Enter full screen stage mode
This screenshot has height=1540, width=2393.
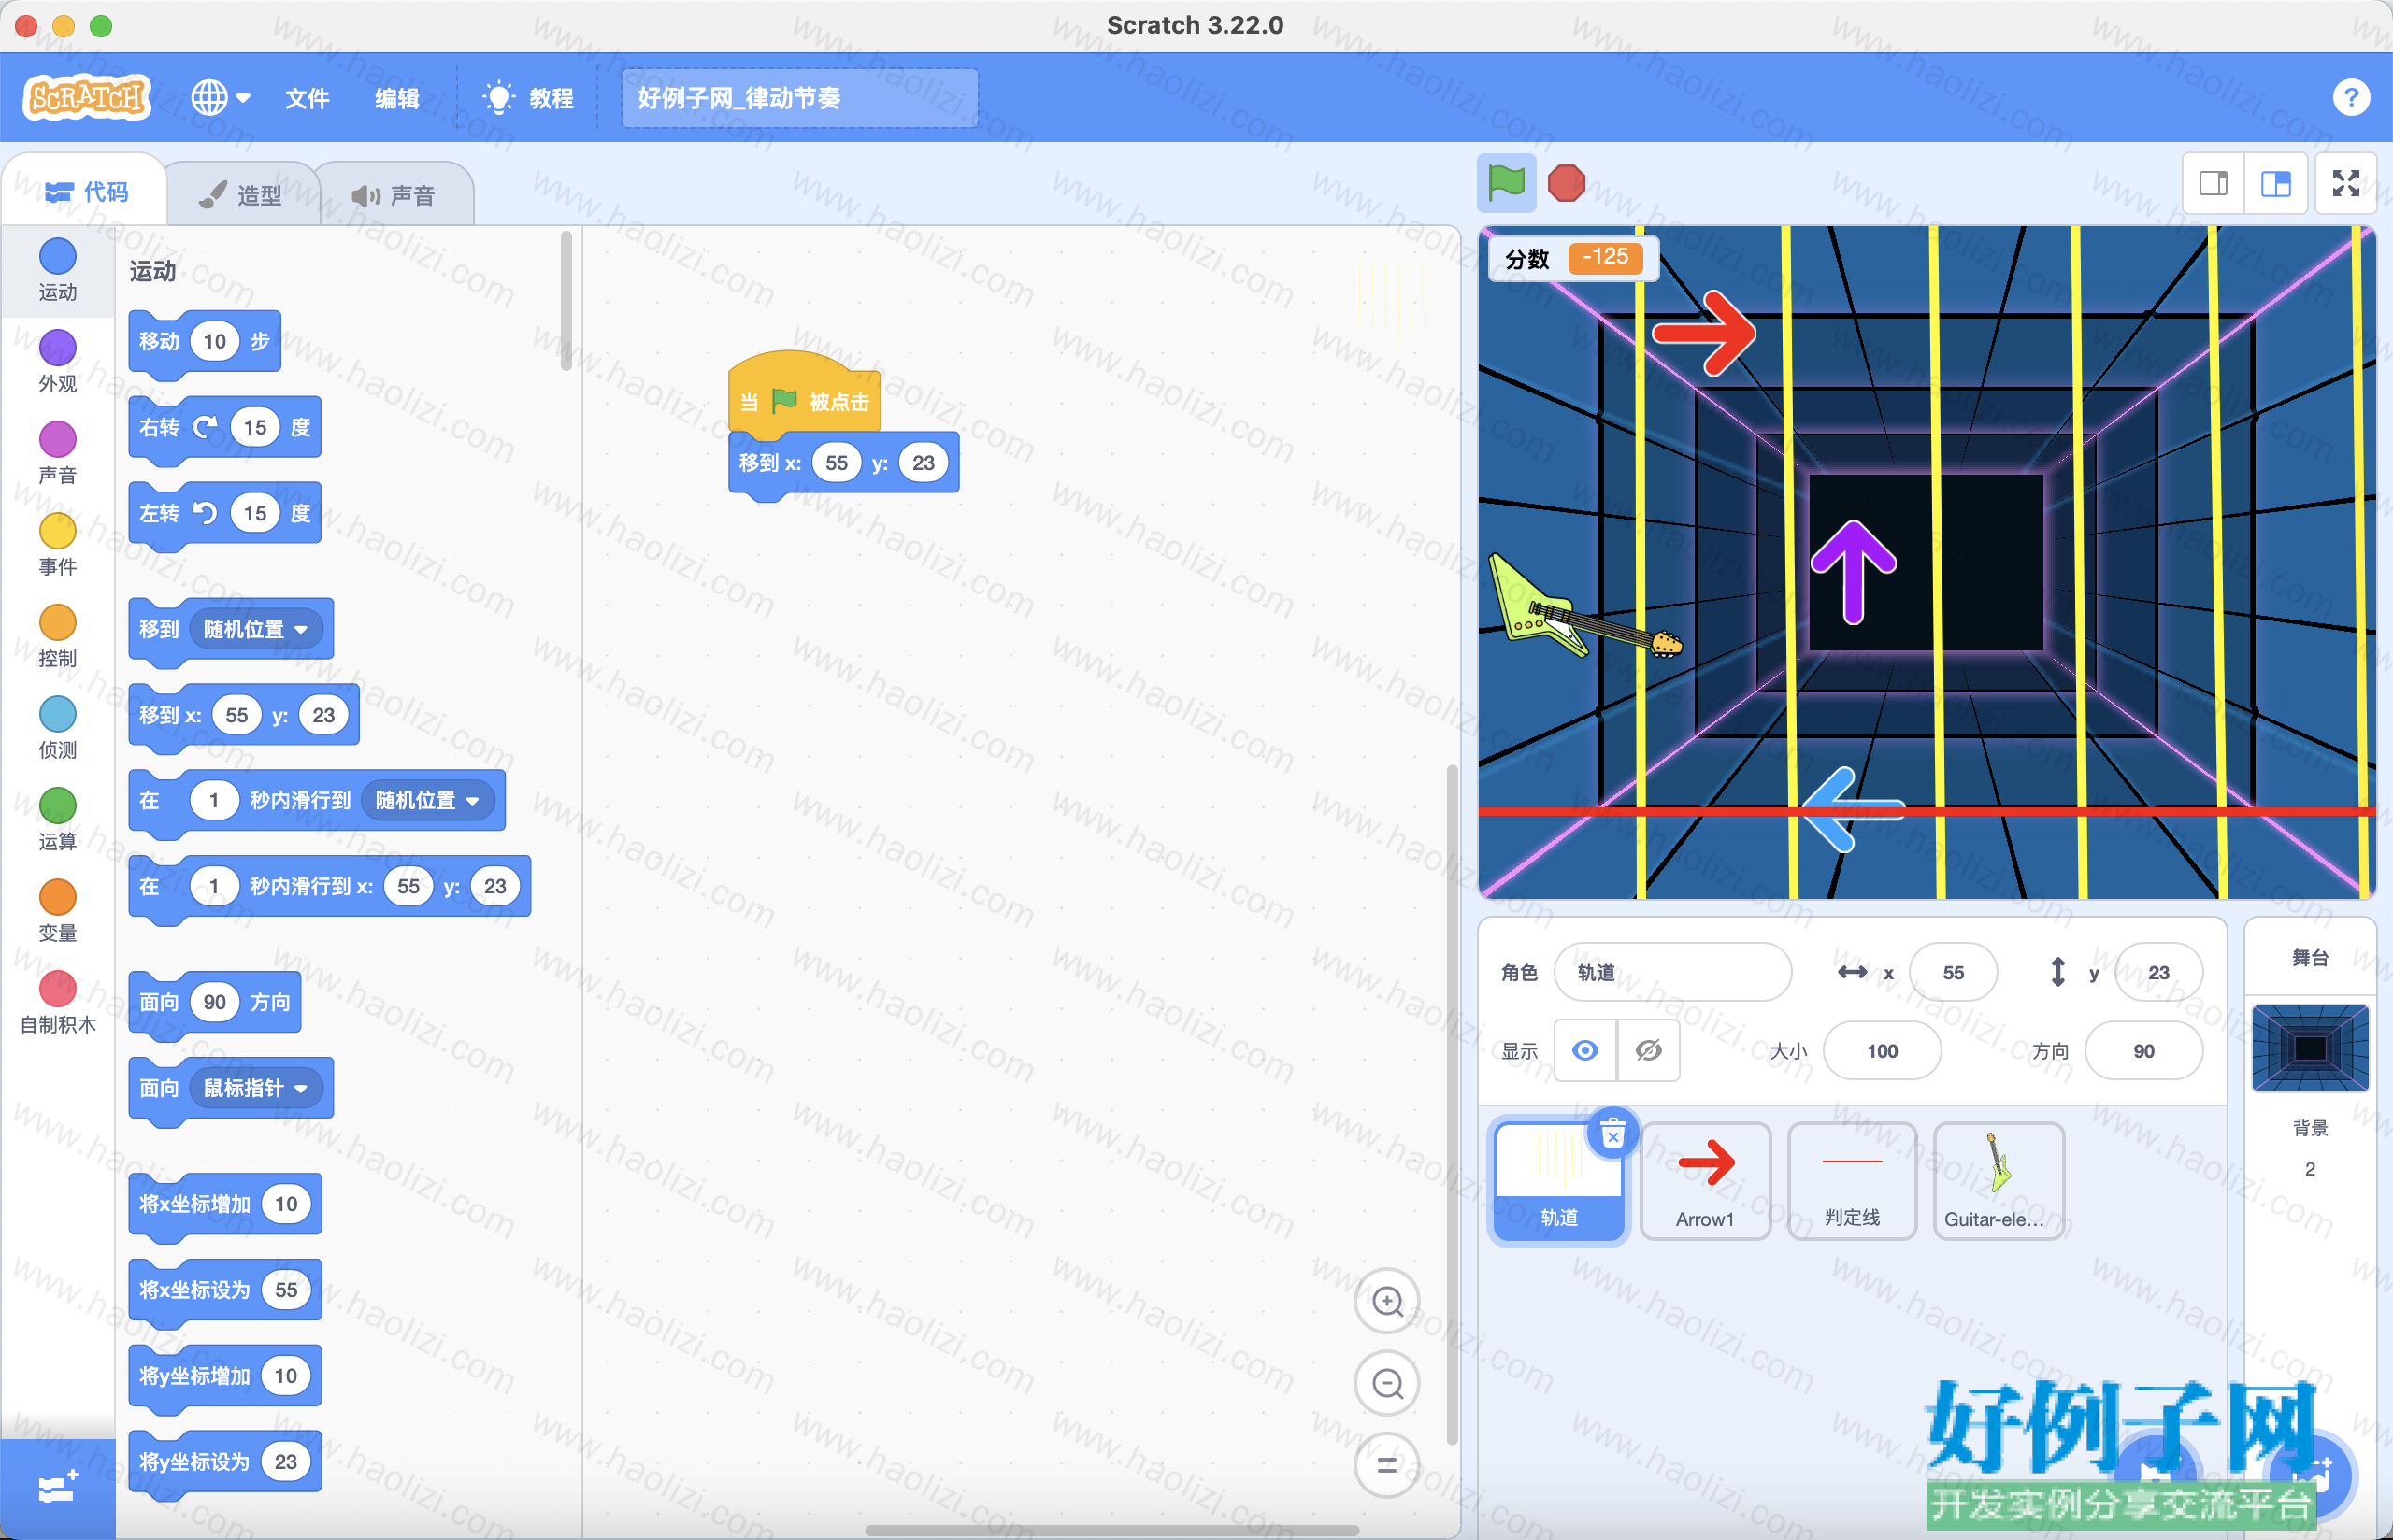click(2346, 183)
